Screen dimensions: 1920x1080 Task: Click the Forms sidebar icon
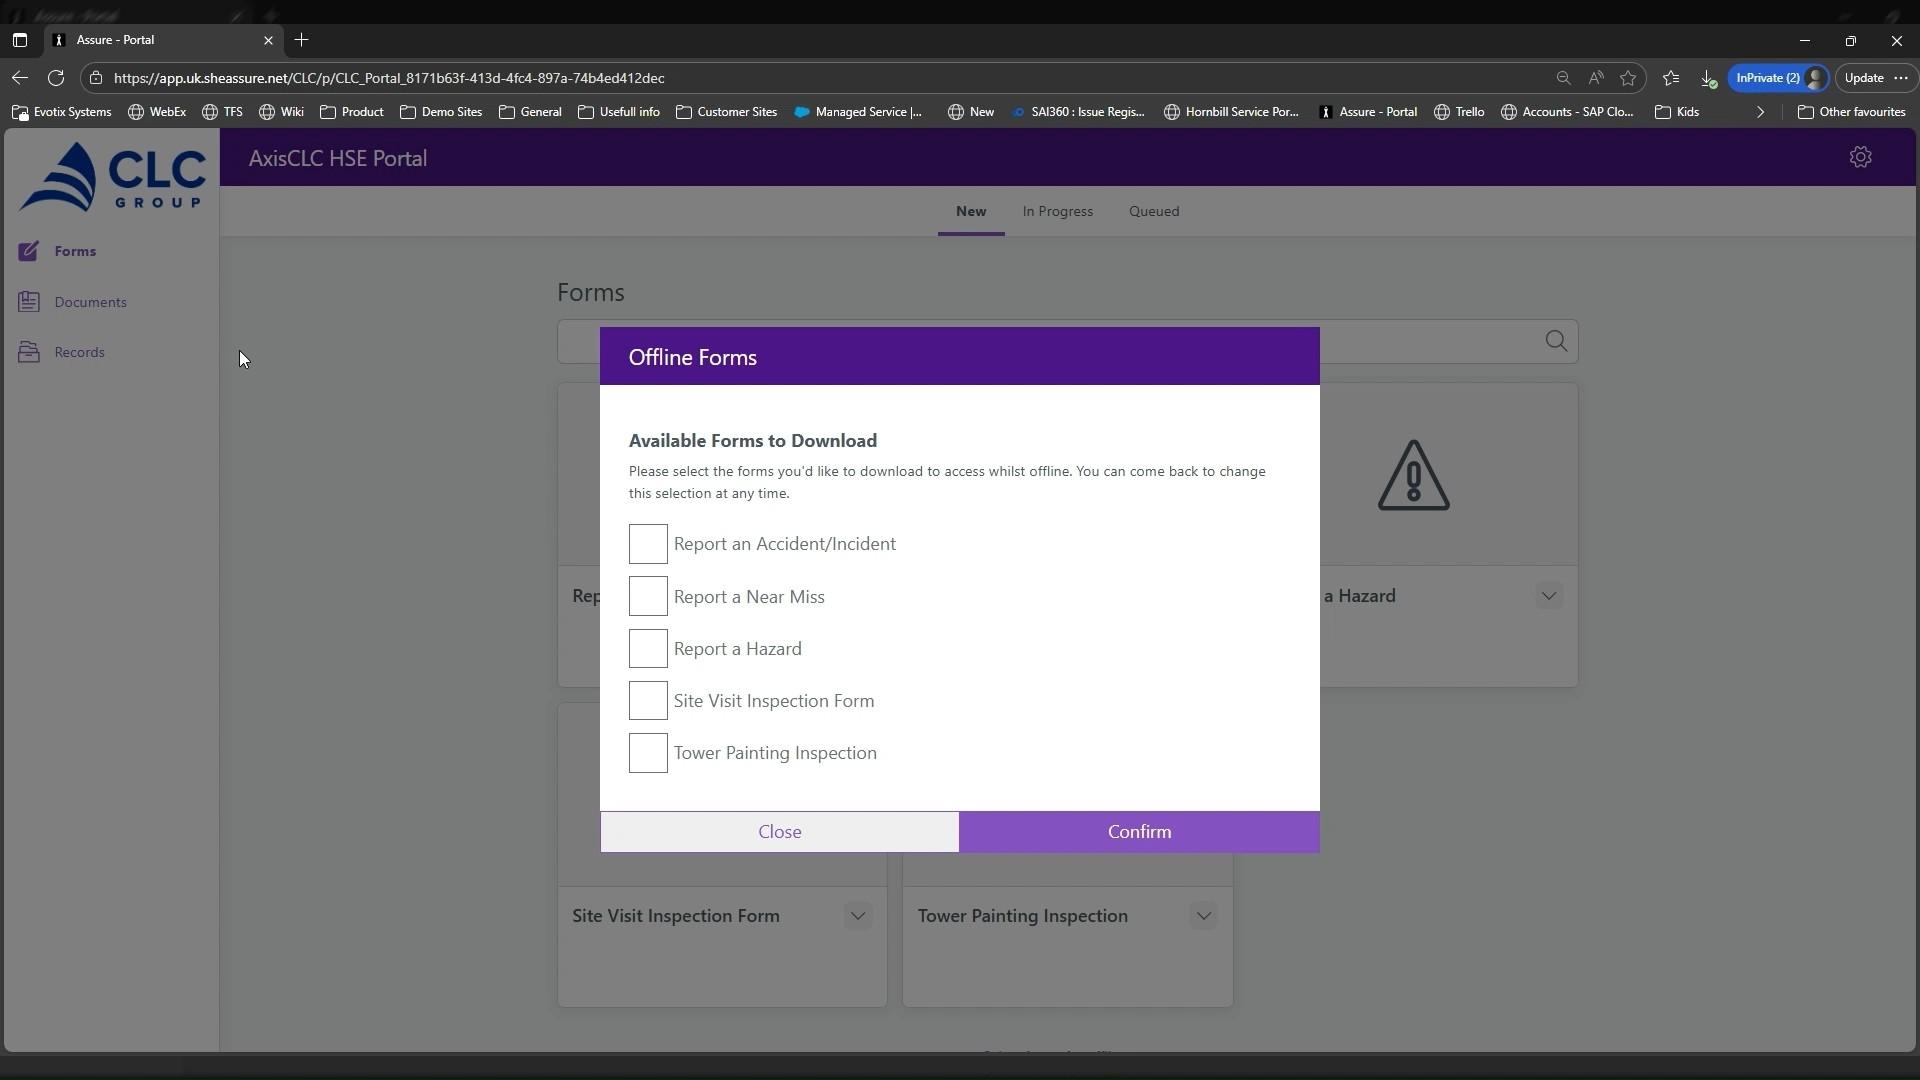click(29, 251)
